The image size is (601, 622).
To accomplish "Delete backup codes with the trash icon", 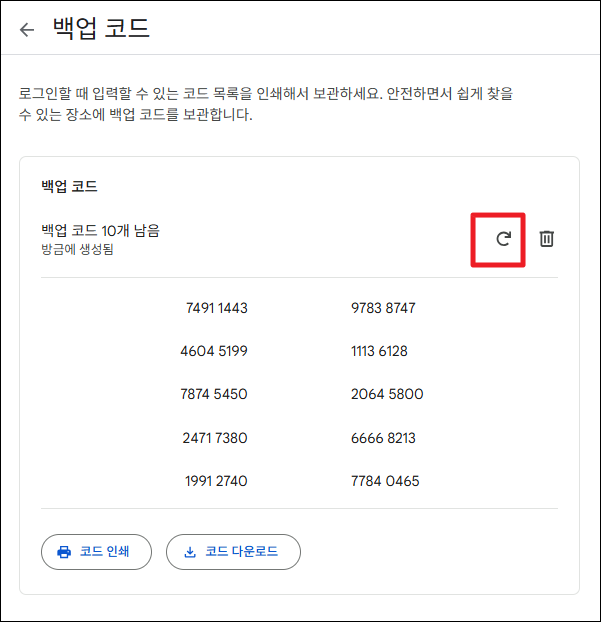I will click(x=547, y=238).
